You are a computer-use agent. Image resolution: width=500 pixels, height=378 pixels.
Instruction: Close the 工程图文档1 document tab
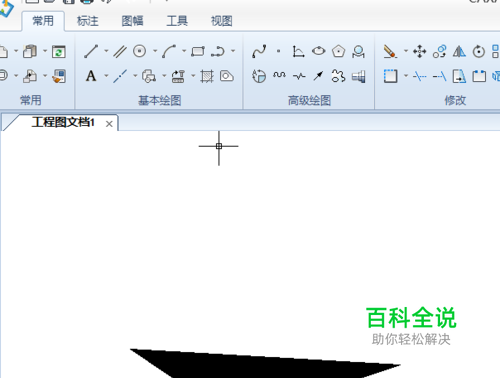109,124
